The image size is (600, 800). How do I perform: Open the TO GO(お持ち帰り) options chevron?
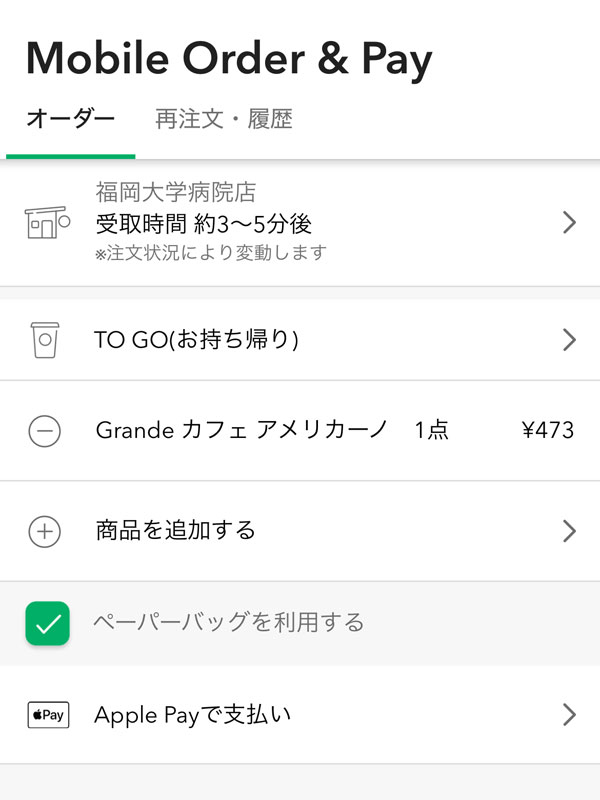click(569, 338)
